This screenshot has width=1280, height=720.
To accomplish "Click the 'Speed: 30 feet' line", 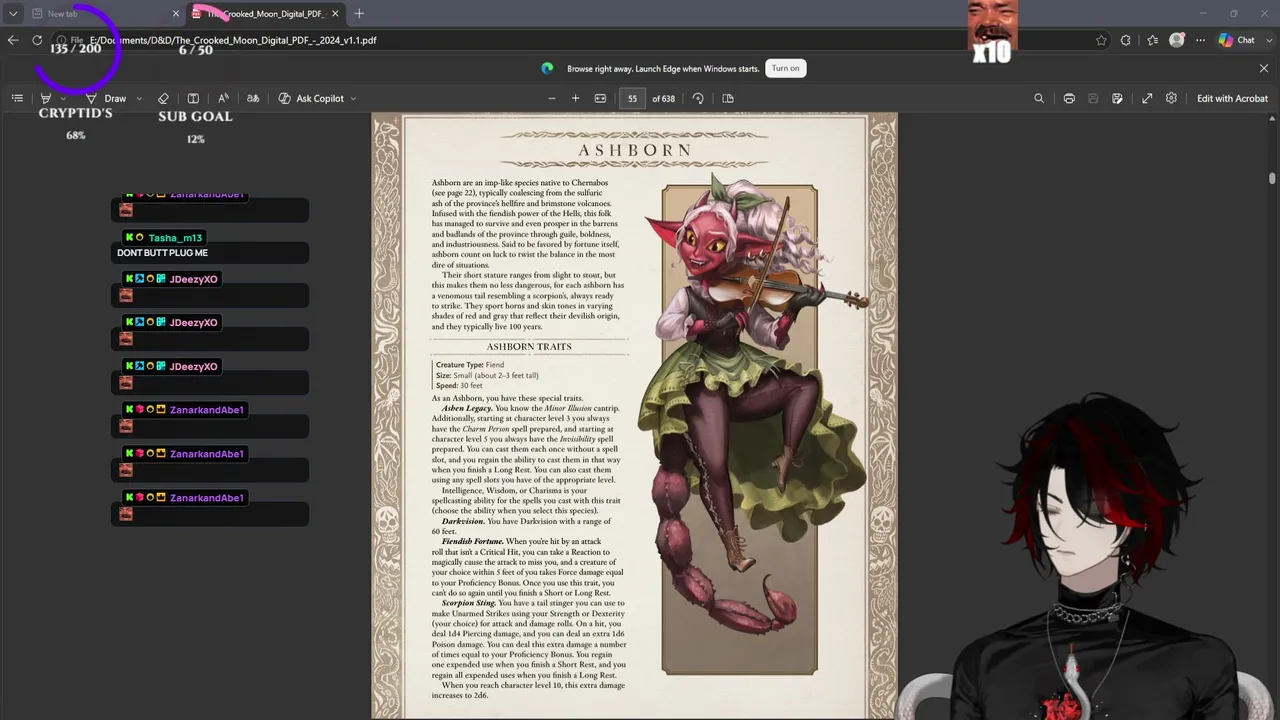I will tap(459, 385).
